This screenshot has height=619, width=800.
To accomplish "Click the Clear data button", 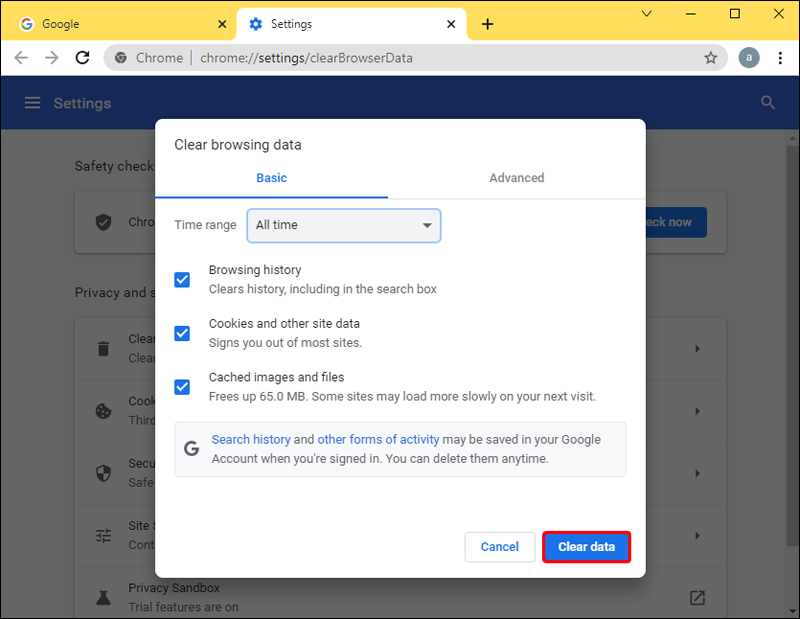I will pyautogui.click(x=586, y=547).
